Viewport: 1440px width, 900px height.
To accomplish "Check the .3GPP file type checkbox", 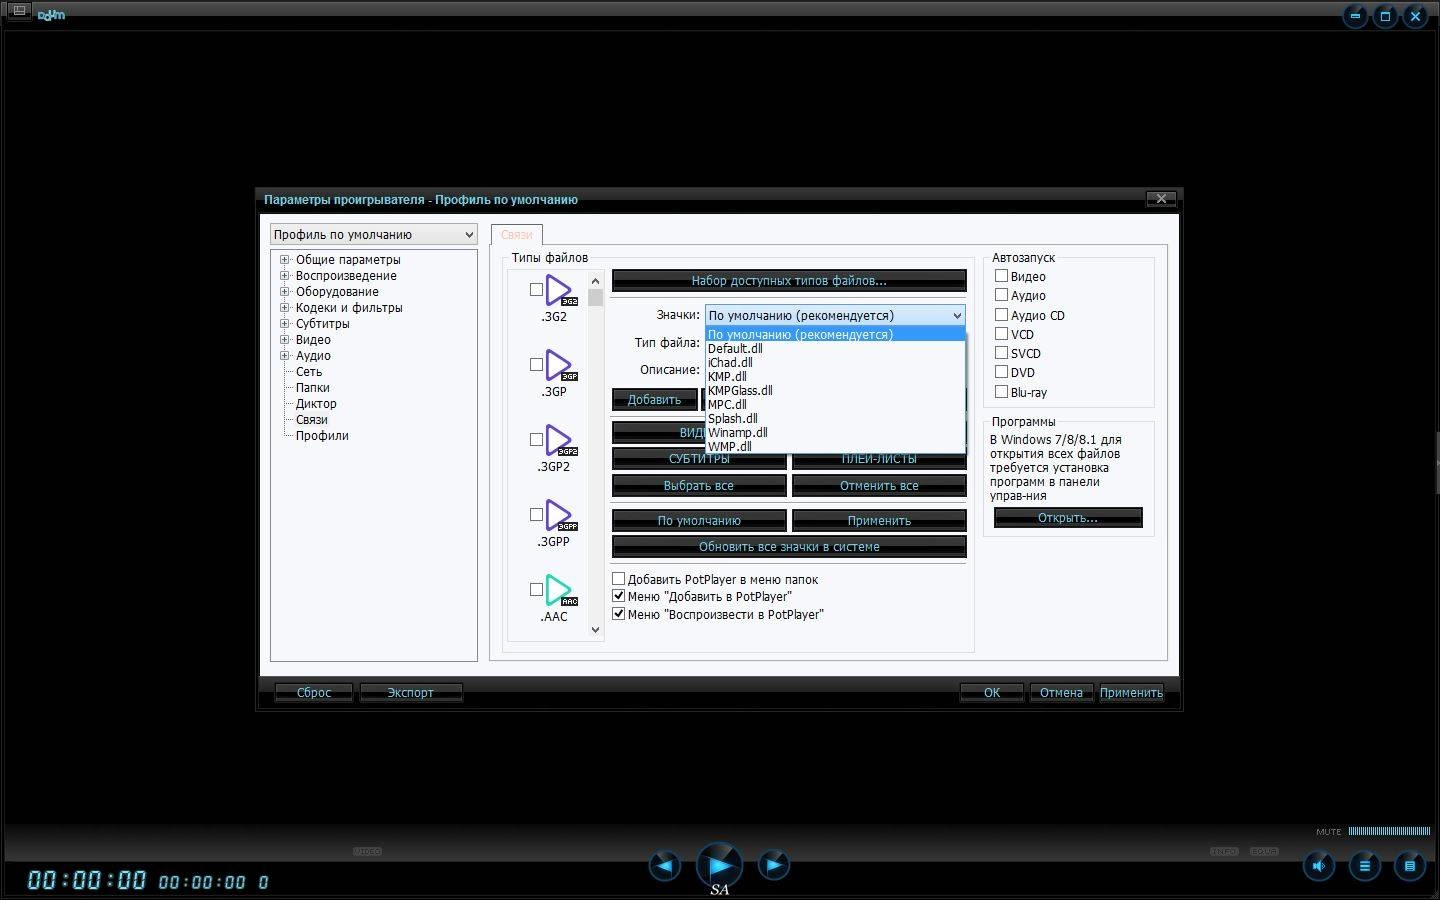I will (x=536, y=515).
